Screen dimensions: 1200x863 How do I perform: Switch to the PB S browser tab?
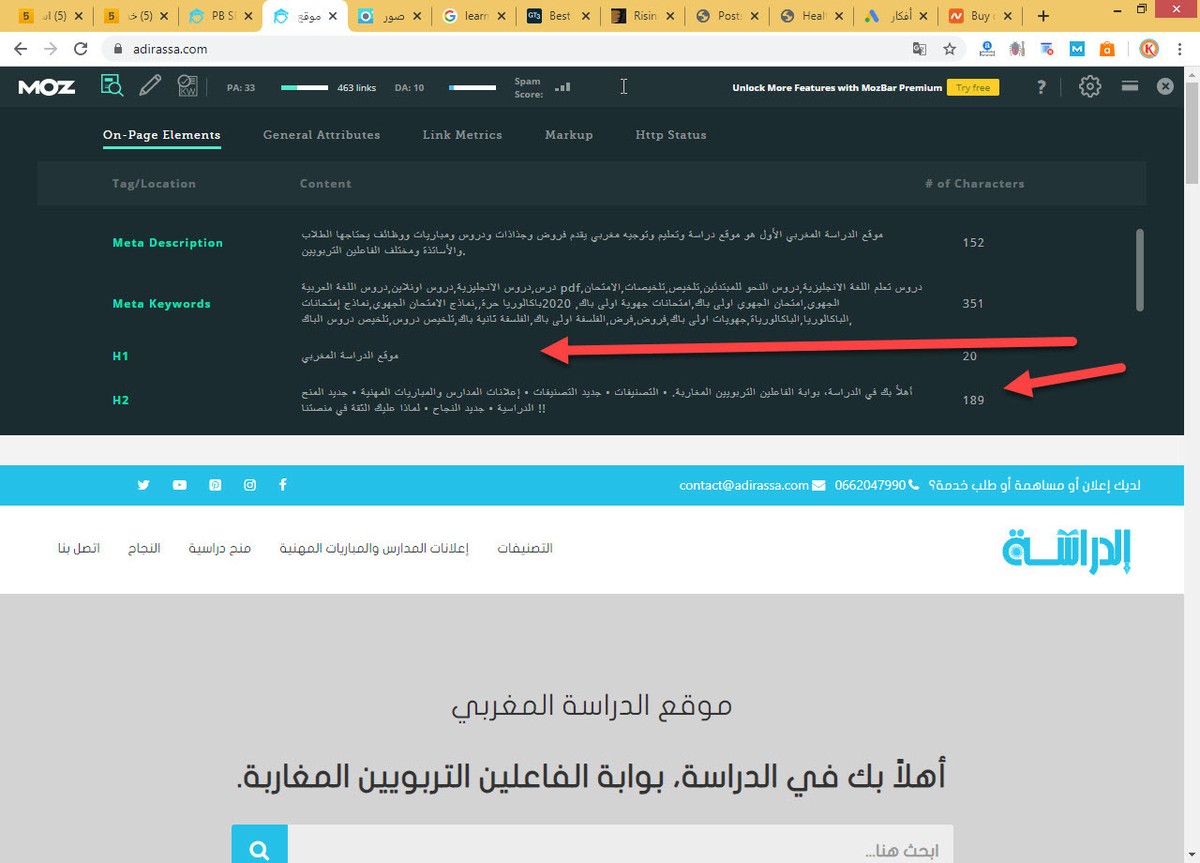(x=219, y=16)
